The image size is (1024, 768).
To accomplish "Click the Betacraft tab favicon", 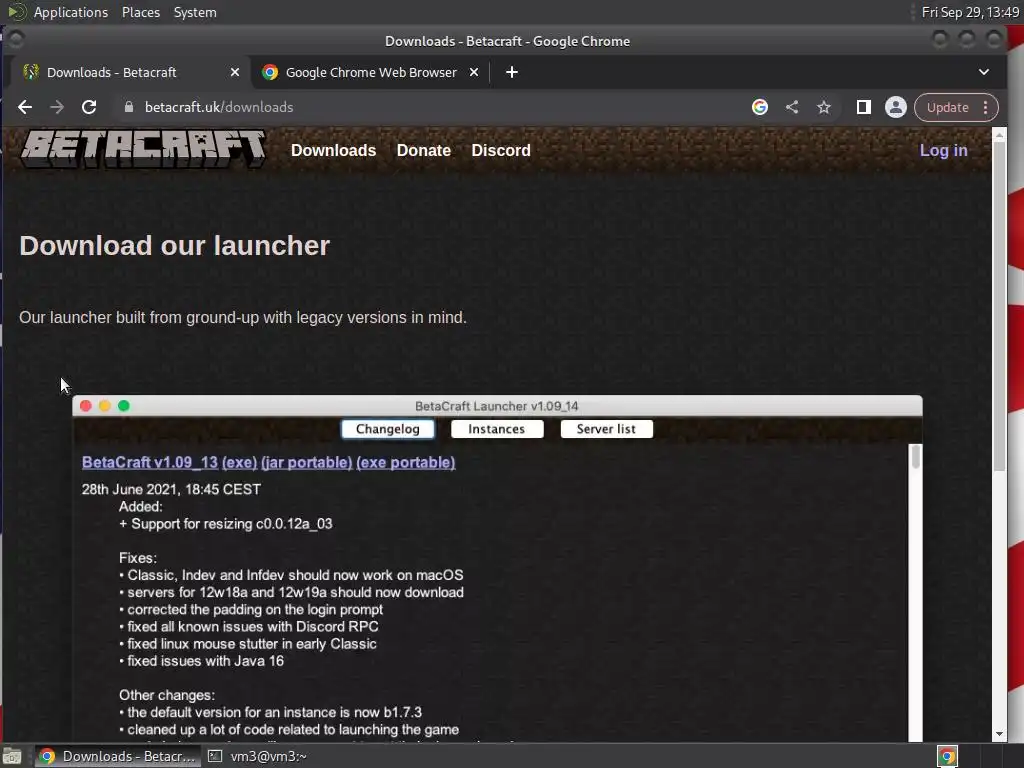I will (31, 72).
